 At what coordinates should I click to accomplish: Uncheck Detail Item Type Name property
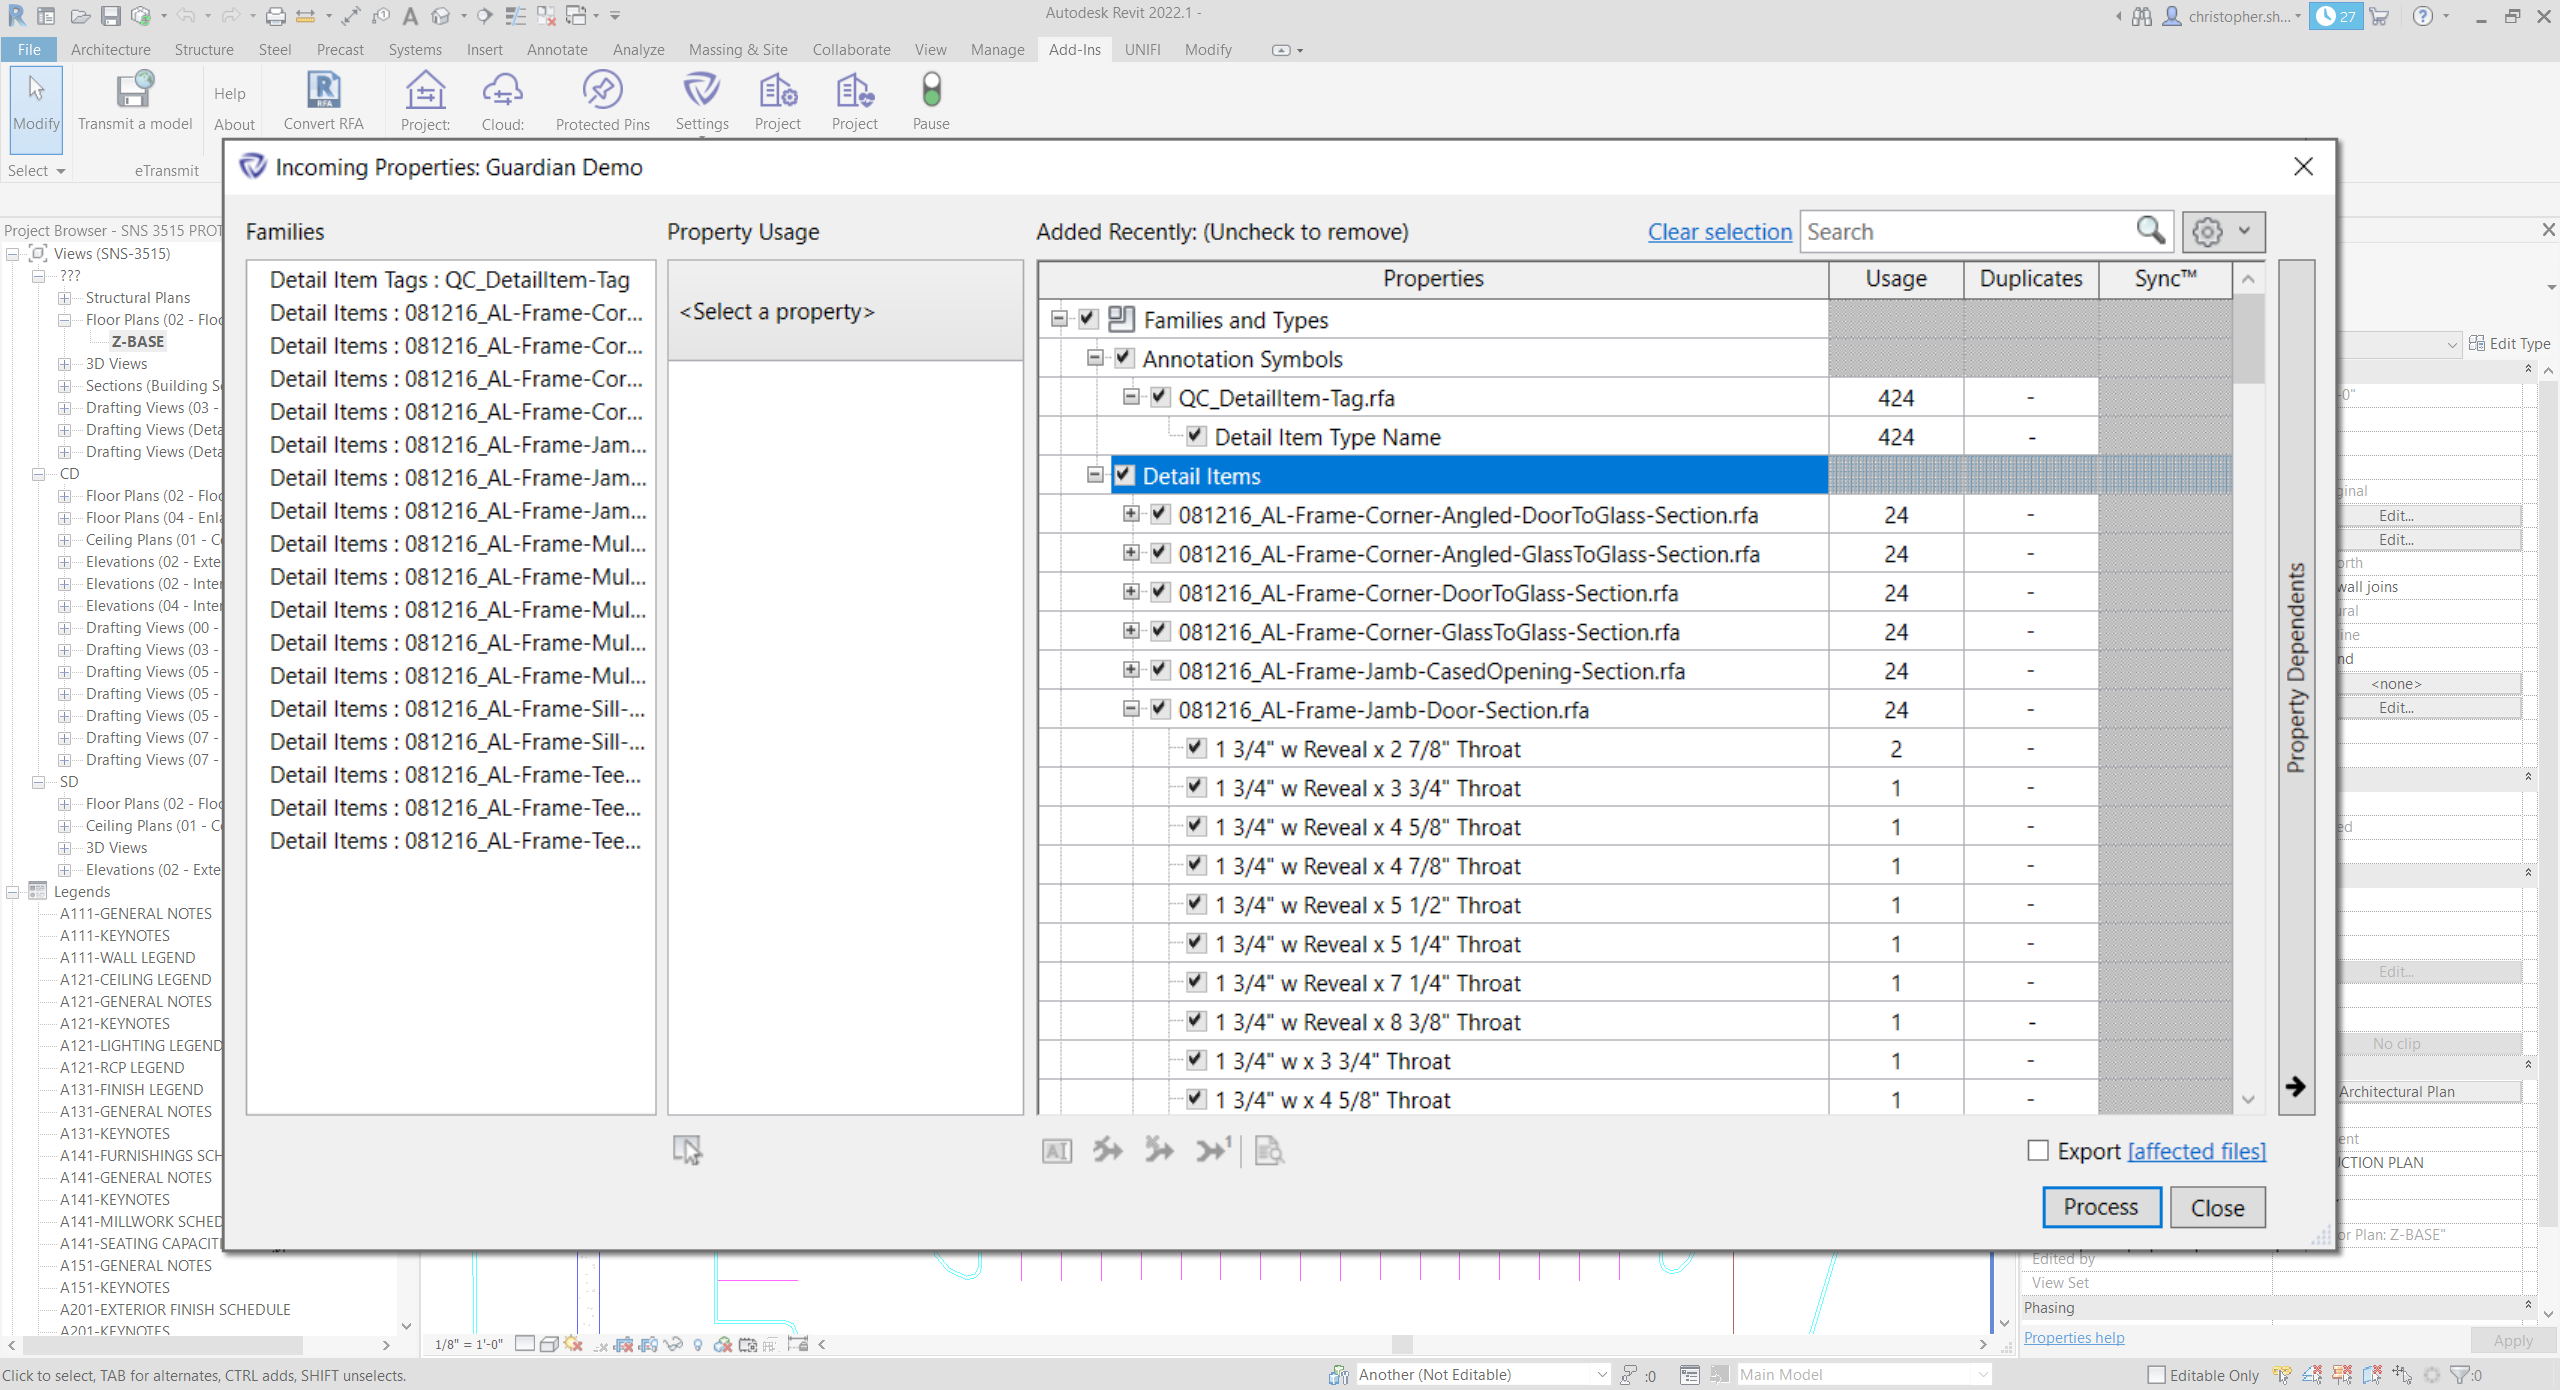coord(1195,436)
